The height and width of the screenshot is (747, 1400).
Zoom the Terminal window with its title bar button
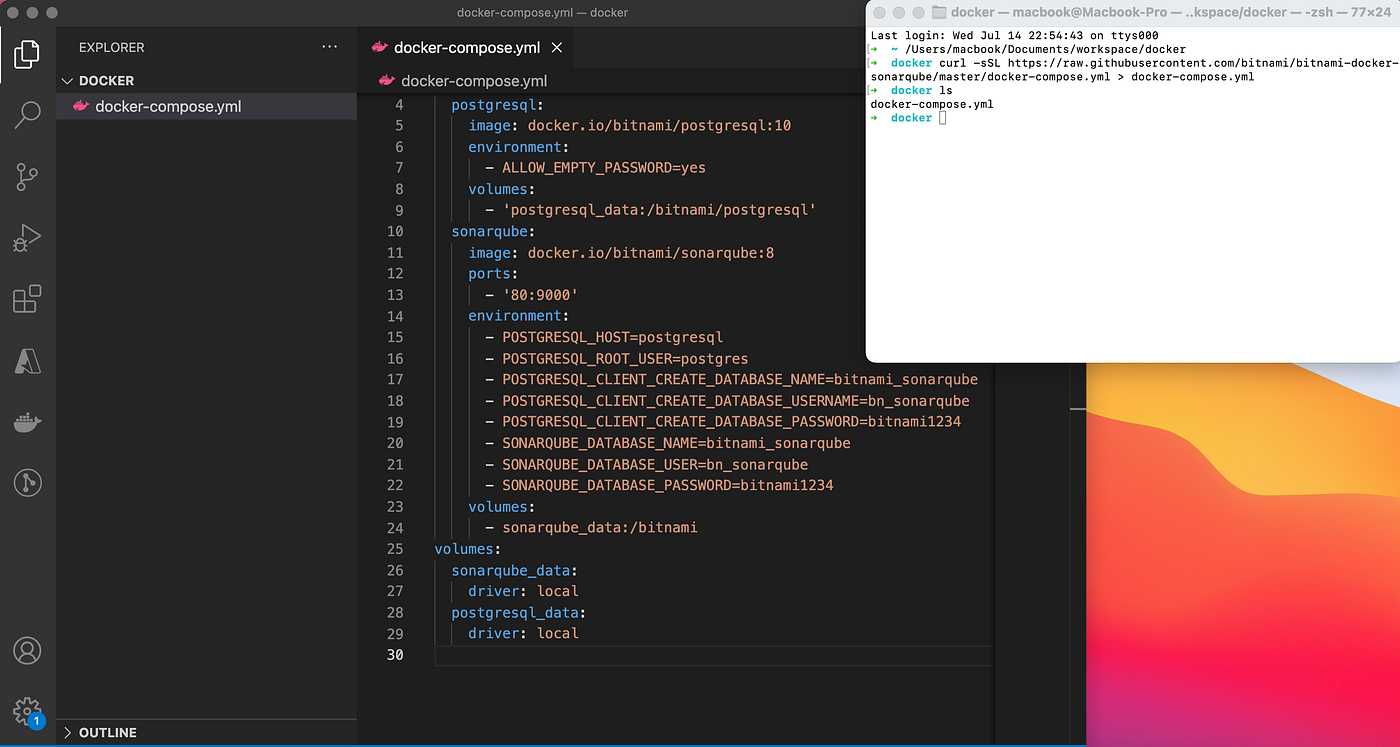point(919,12)
